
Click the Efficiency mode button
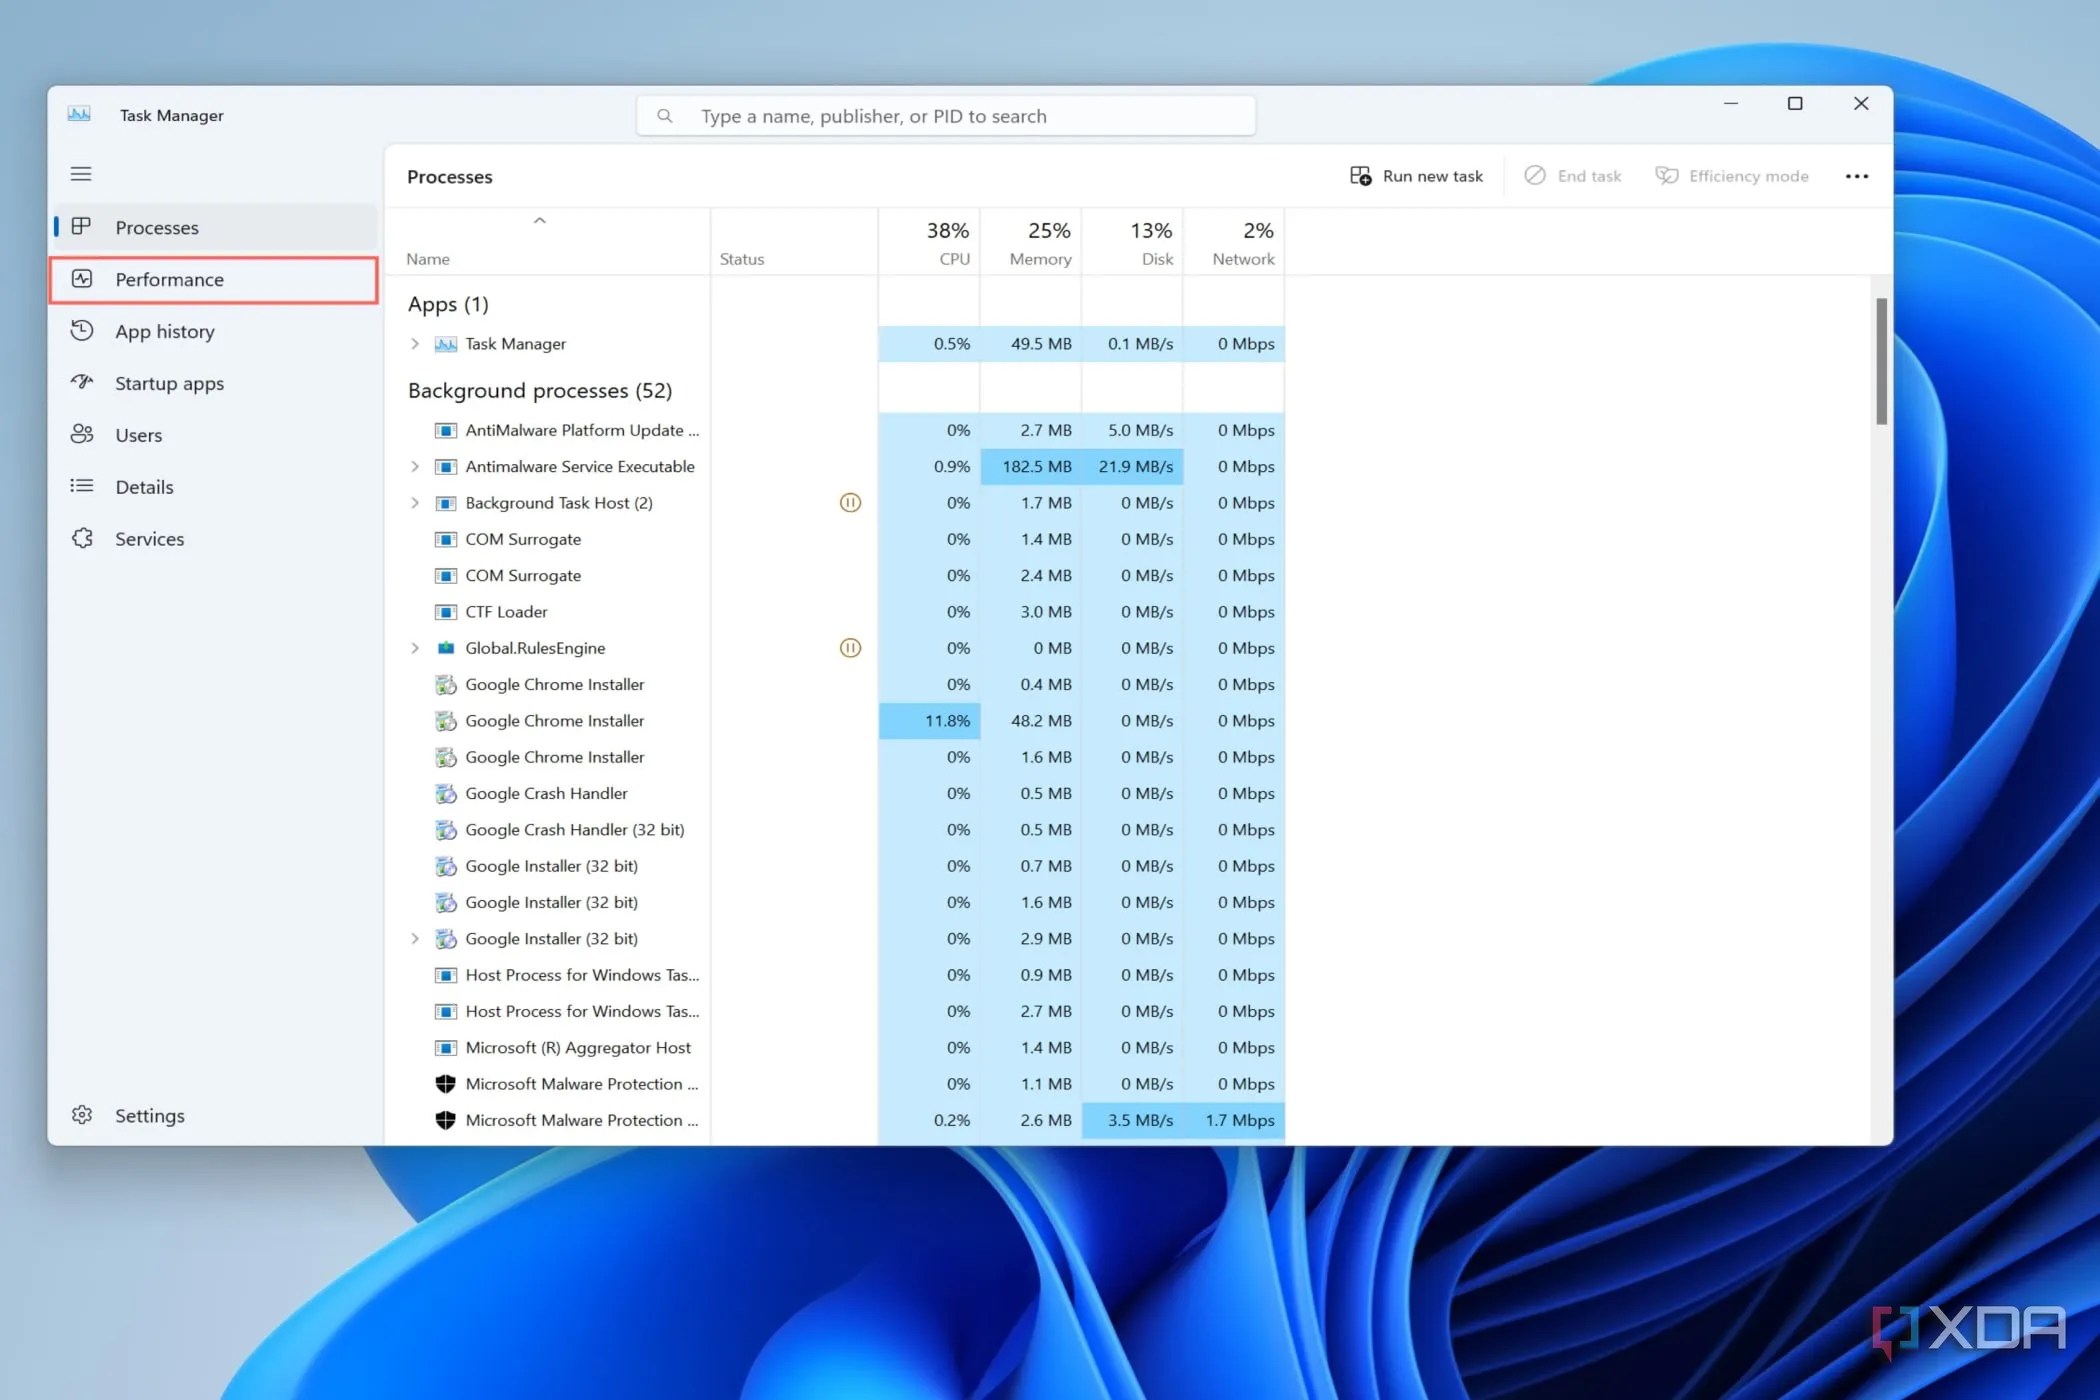pyautogui.click(x=1732, y=176)
